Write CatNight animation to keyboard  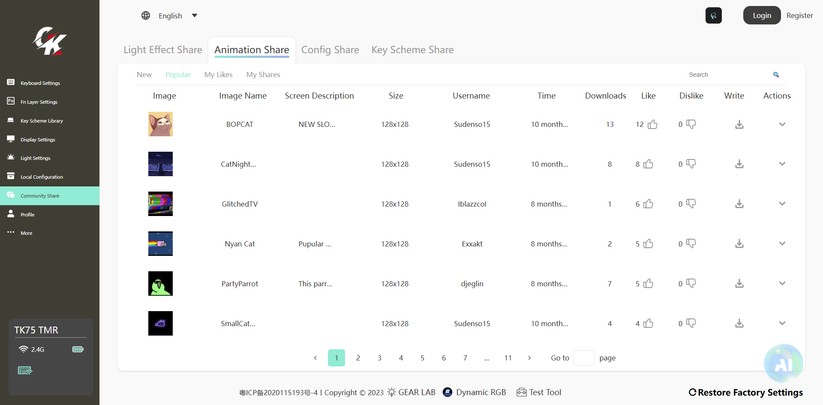[x=739, y=164]
